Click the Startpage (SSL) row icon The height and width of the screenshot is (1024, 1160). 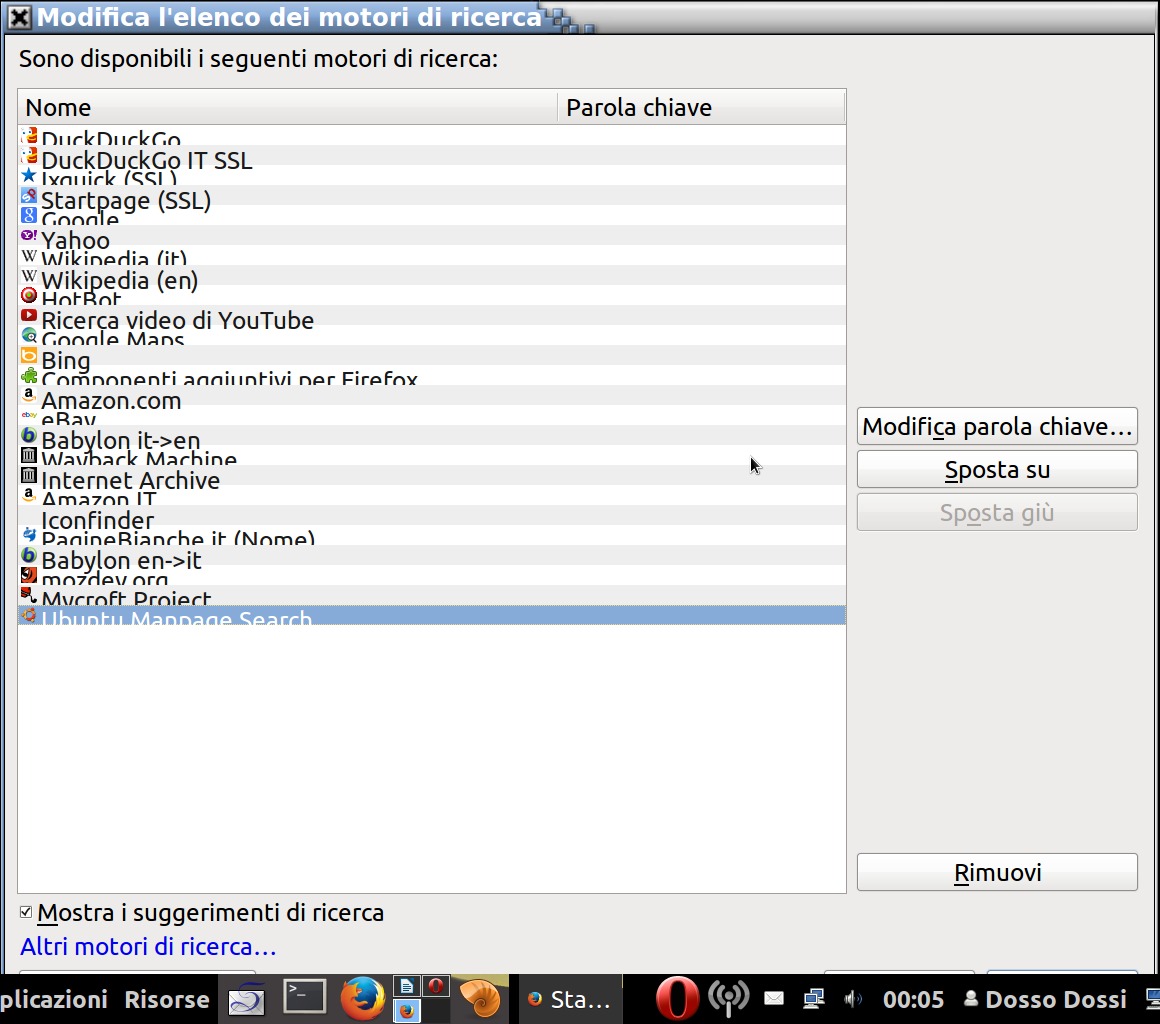(29, 195)
